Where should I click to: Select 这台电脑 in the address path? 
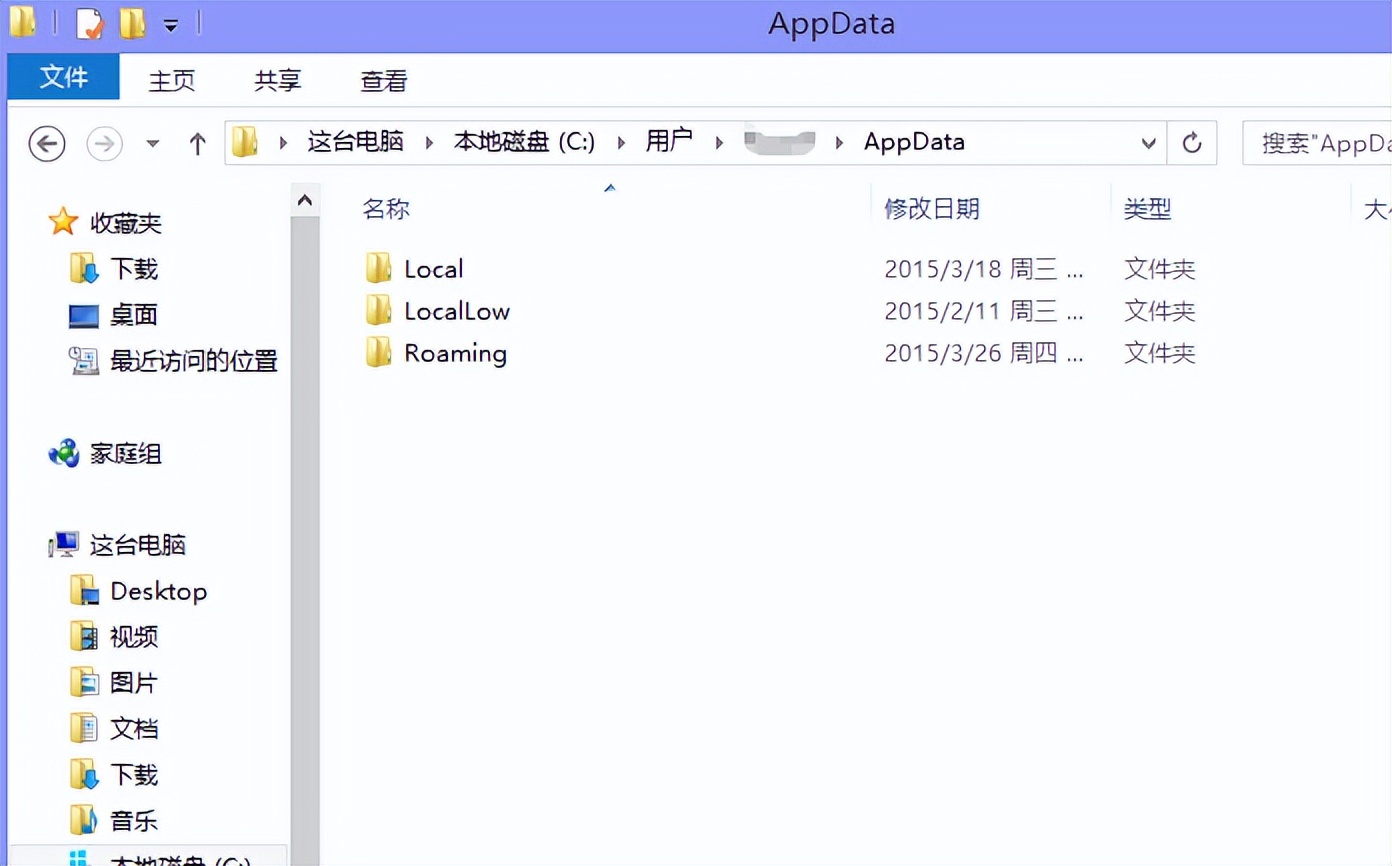[x=356, y=142]
